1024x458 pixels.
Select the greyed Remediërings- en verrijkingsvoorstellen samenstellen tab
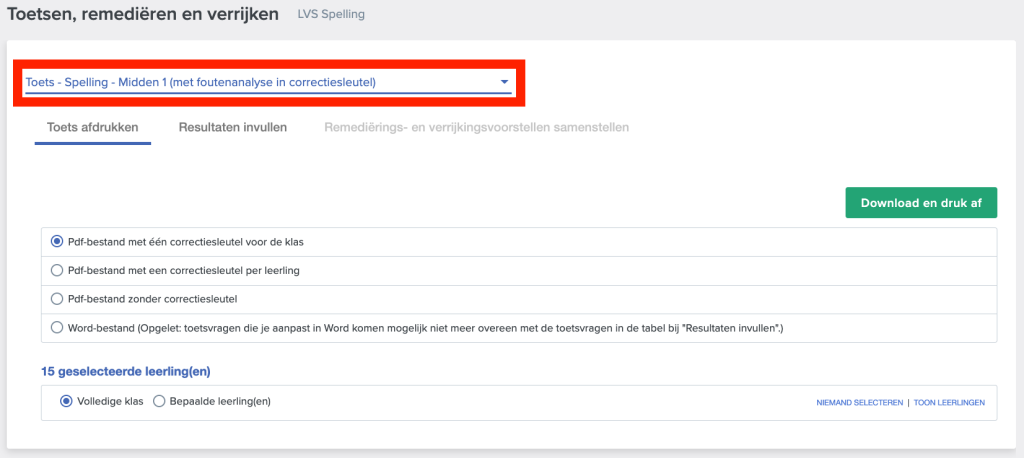tap(477, 127)
